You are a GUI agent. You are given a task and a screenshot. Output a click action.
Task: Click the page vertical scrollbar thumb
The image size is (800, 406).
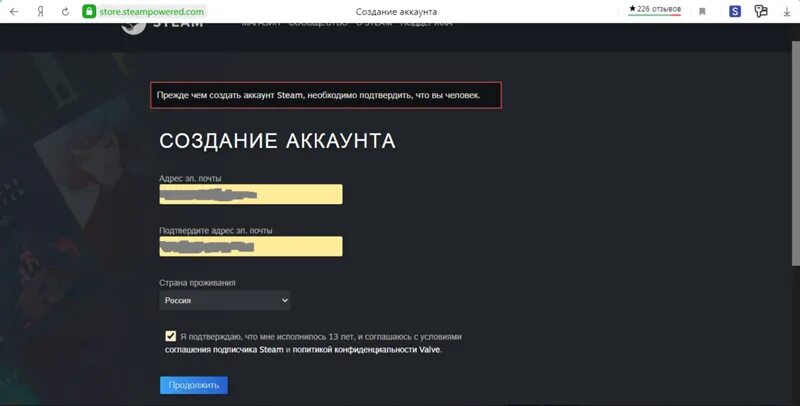click(795, 145)
